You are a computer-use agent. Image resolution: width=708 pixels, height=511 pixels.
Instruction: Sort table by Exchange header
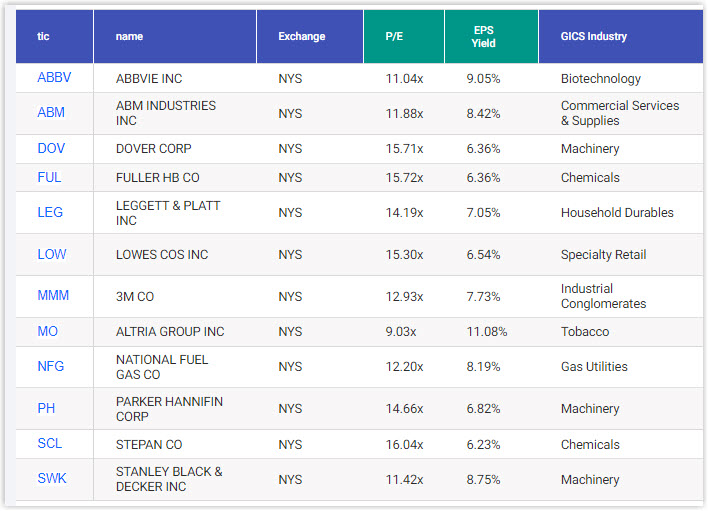[x=302, y=37]
